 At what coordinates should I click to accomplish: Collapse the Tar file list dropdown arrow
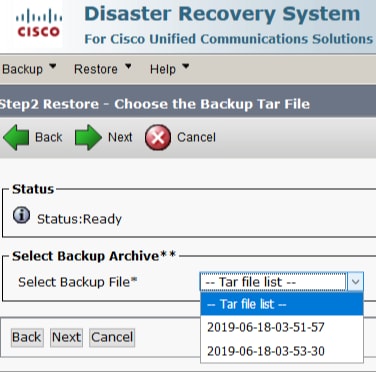pyautogui.click(x=355, y=282)
